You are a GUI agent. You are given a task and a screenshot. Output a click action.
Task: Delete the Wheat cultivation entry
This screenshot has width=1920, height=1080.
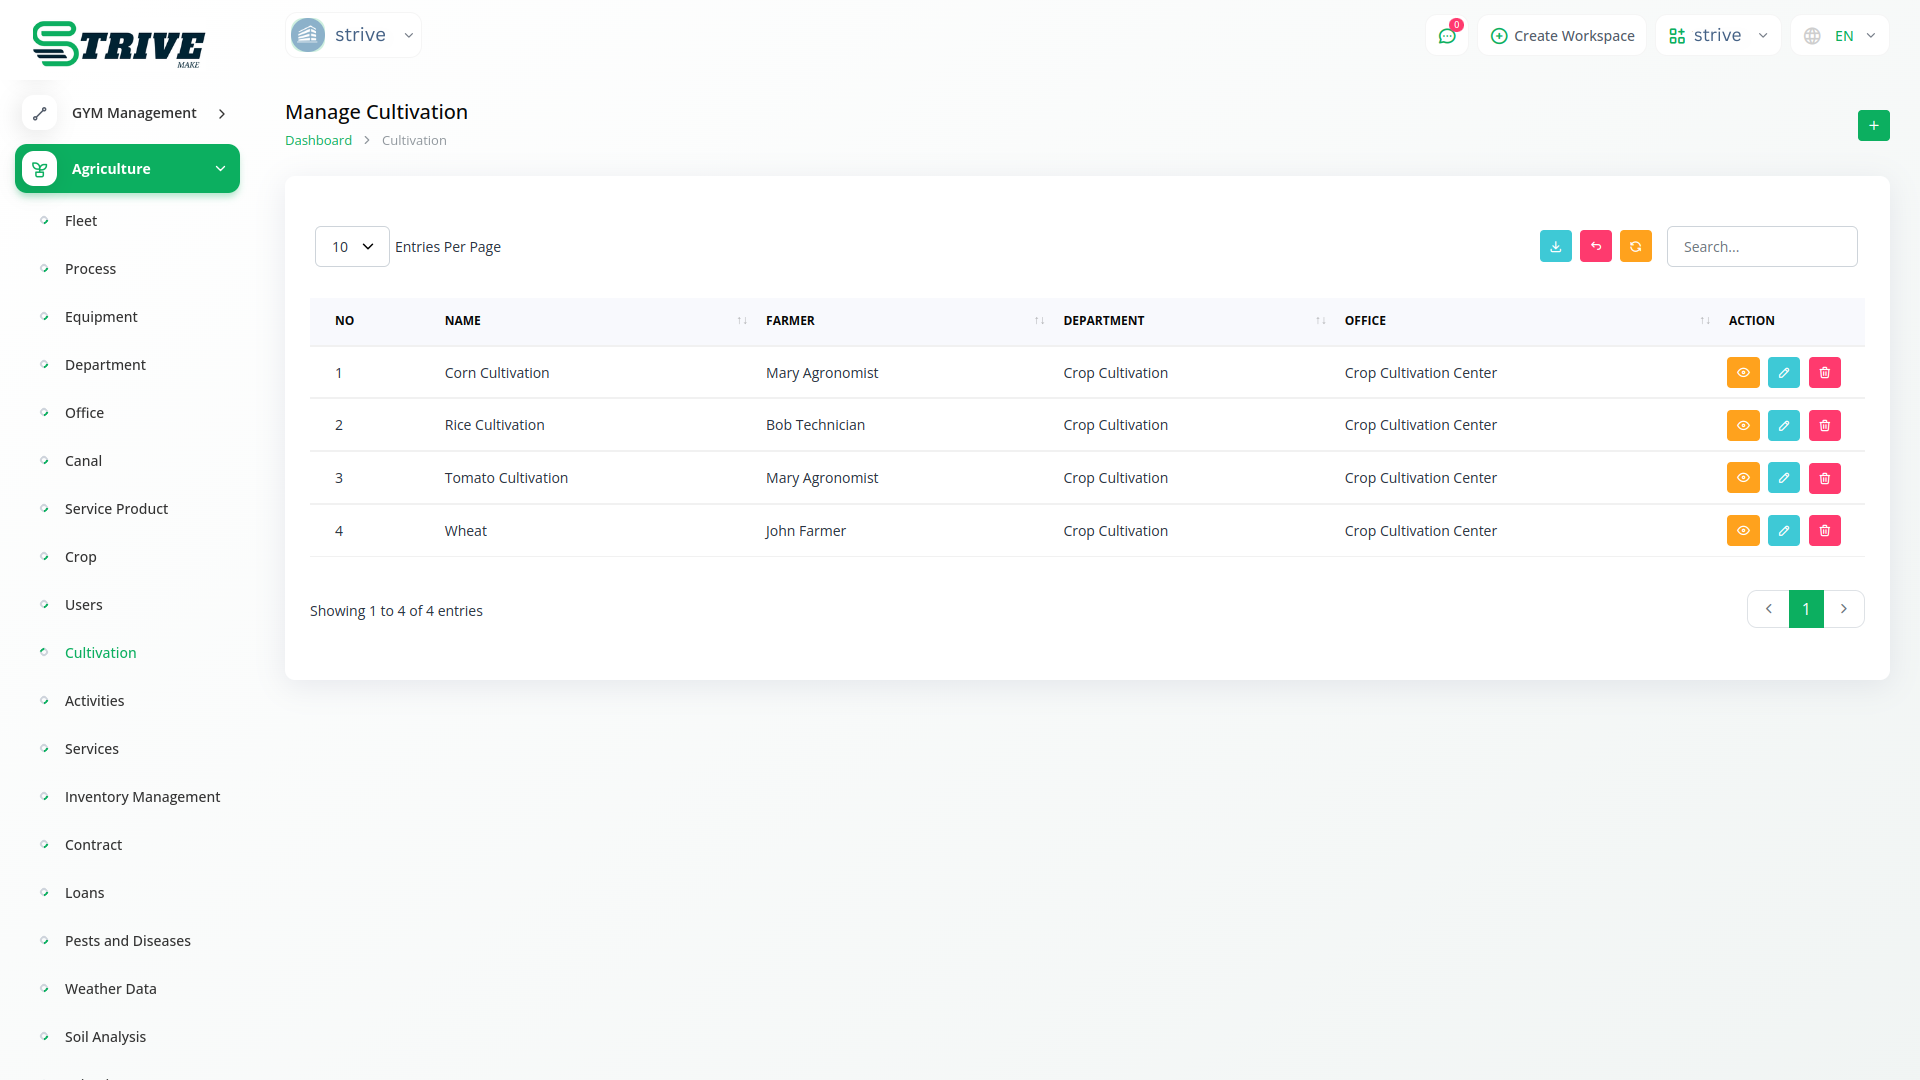pos(1824,531)
